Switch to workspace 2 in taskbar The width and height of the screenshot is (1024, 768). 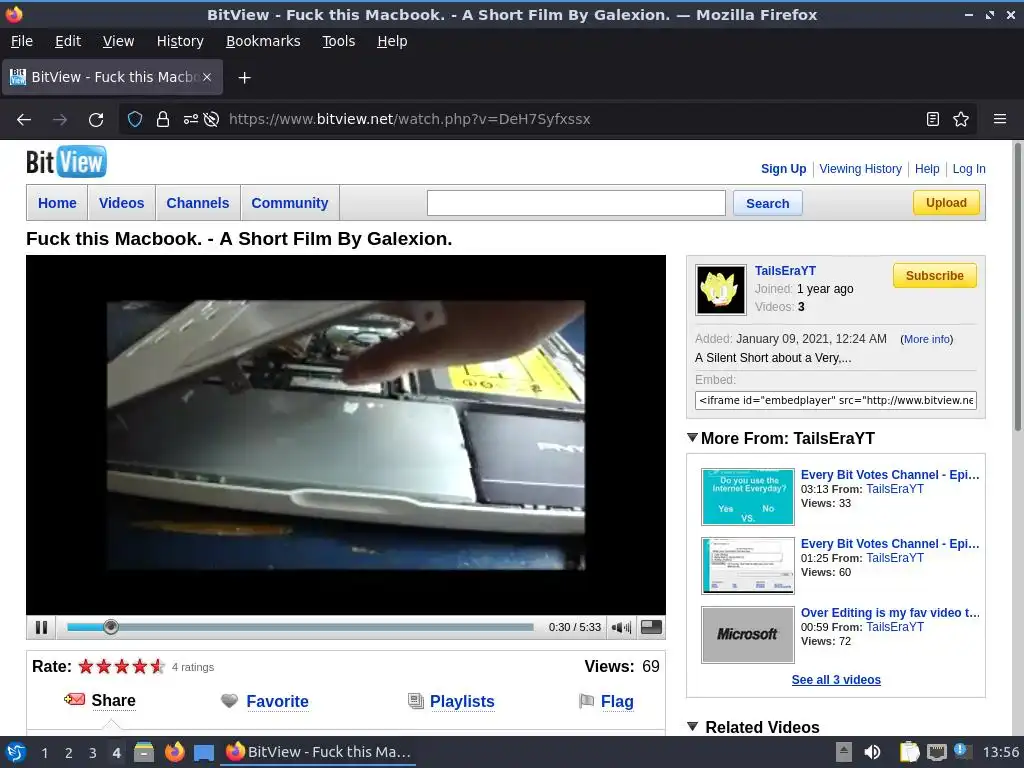(69, 753)
